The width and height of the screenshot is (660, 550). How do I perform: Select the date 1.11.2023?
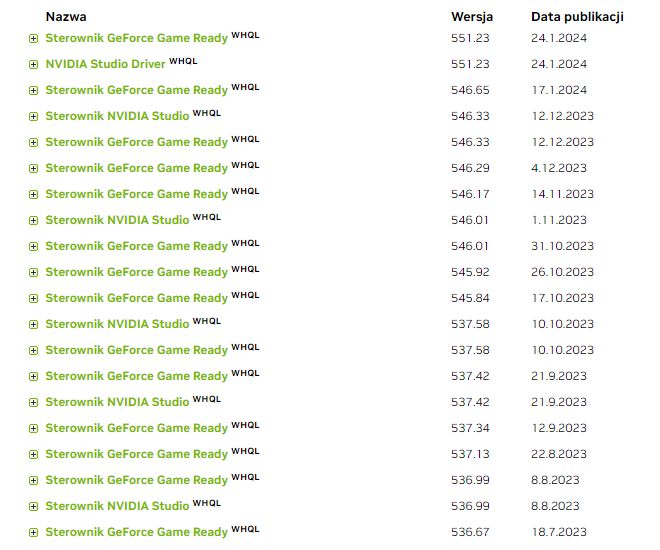pyautogui.click(x=559, y=220)
